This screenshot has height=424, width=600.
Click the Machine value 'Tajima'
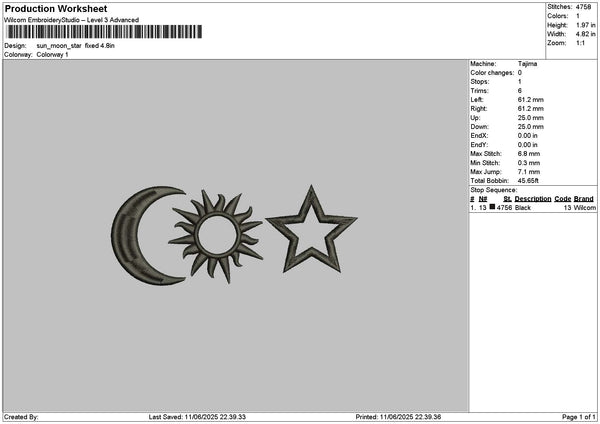[527, 64]
